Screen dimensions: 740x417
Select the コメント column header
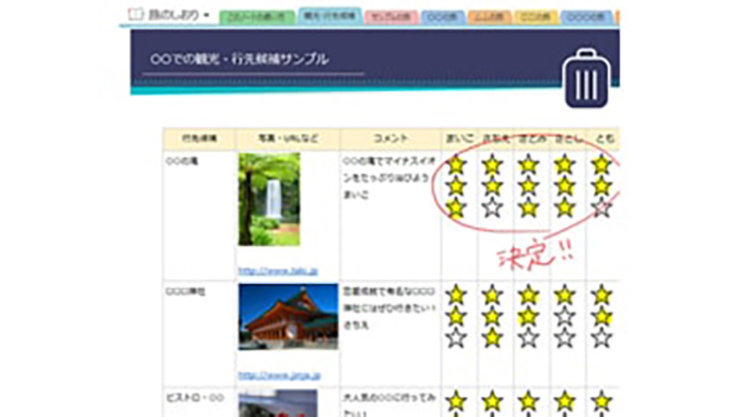click(x=390, y=139)
